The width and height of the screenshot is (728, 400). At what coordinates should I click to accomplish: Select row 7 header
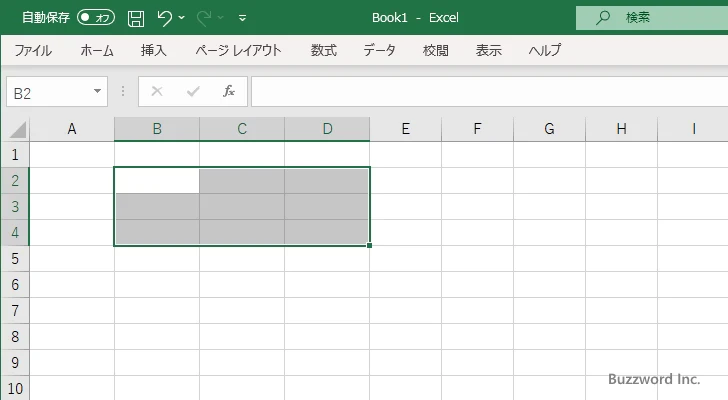pos(15,310)
